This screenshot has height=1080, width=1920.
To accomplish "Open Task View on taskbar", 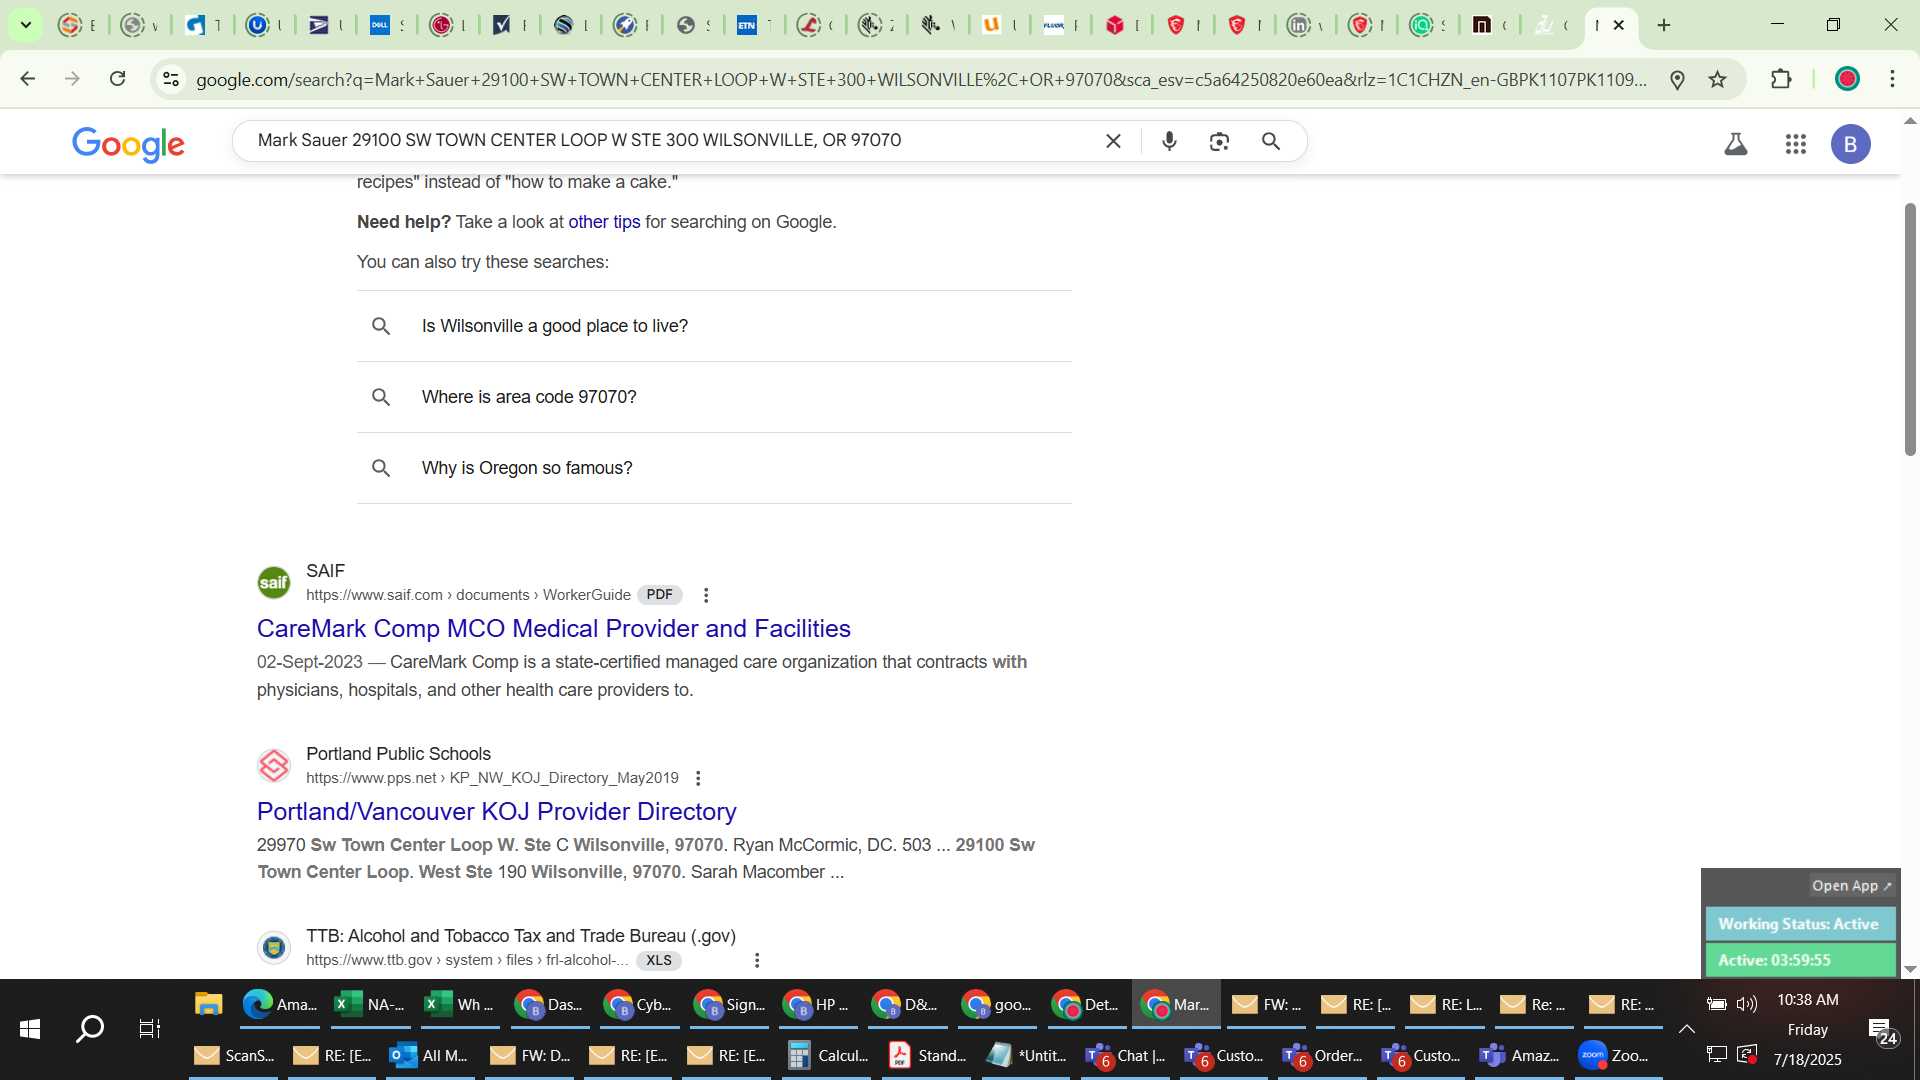I will tap(150, 1029).
